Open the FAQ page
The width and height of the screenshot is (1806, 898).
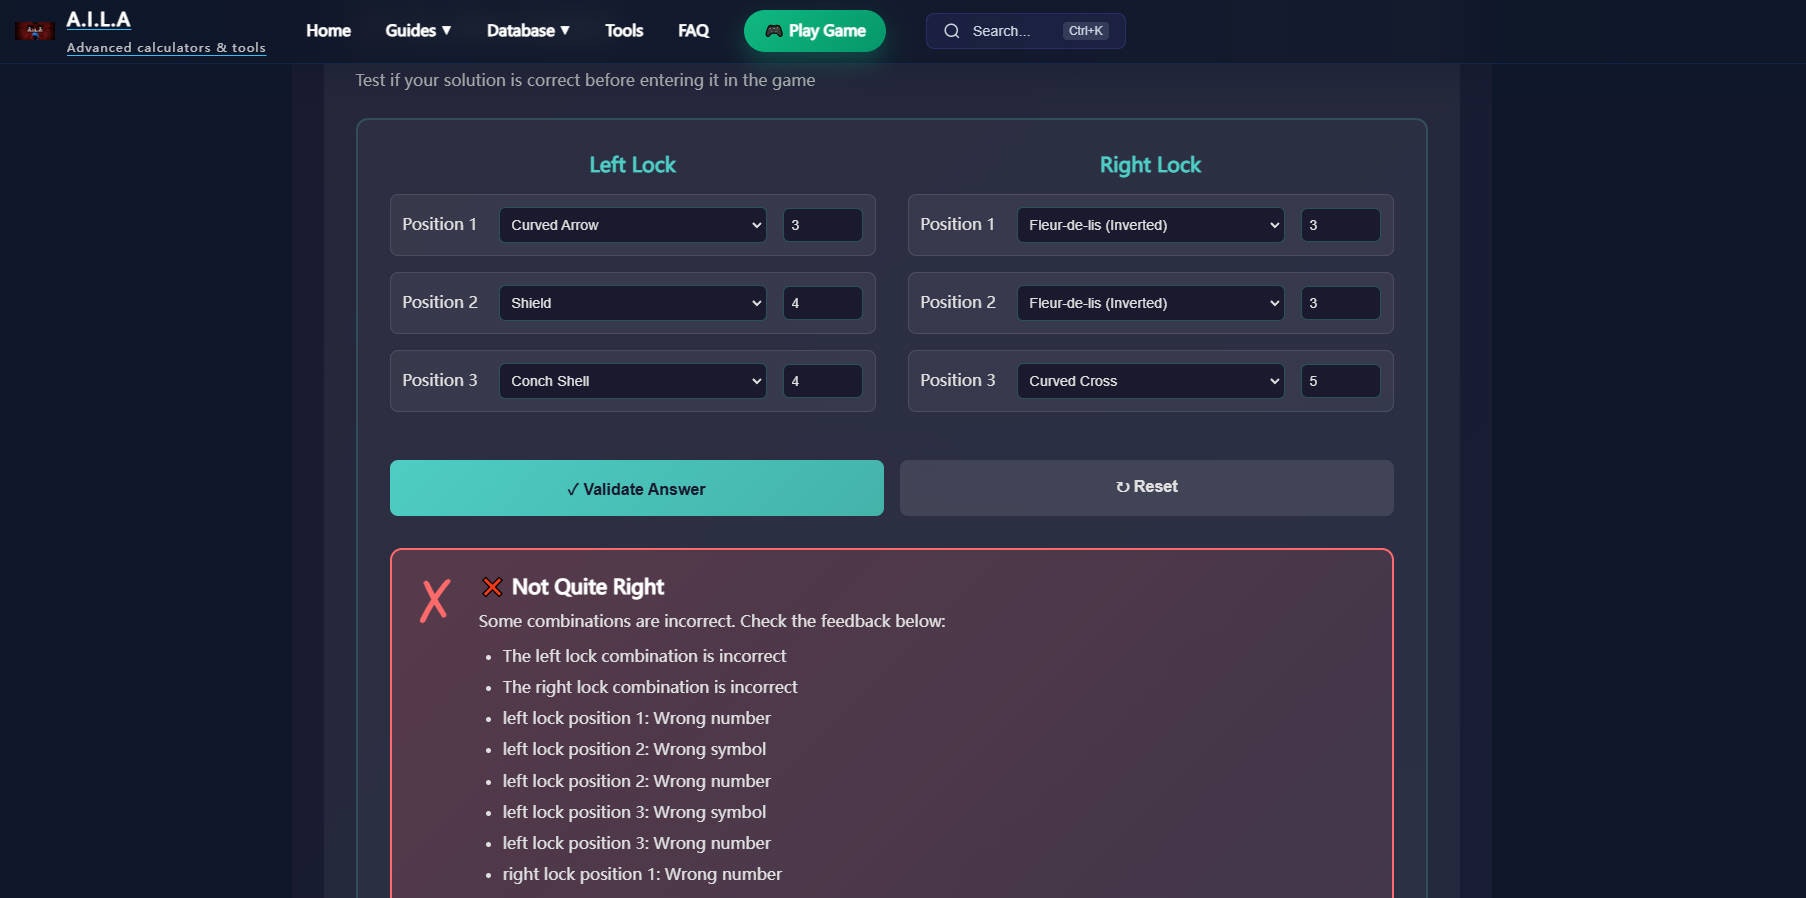[693, 31]
